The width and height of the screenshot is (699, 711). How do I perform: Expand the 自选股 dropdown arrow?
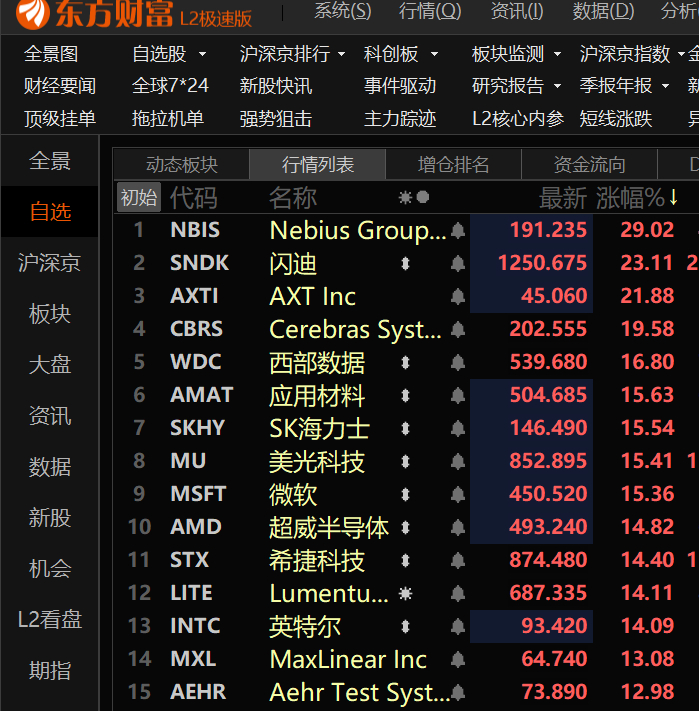tap(202, 54)
